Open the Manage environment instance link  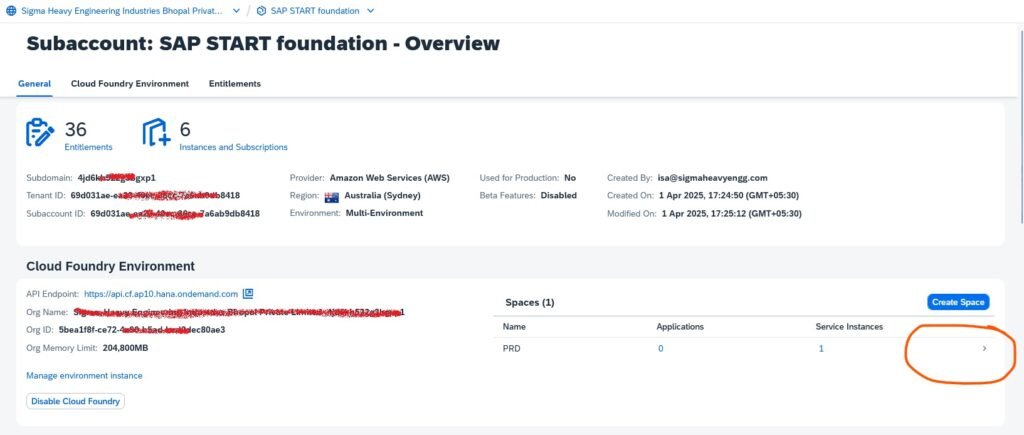[x=84, y=376]
